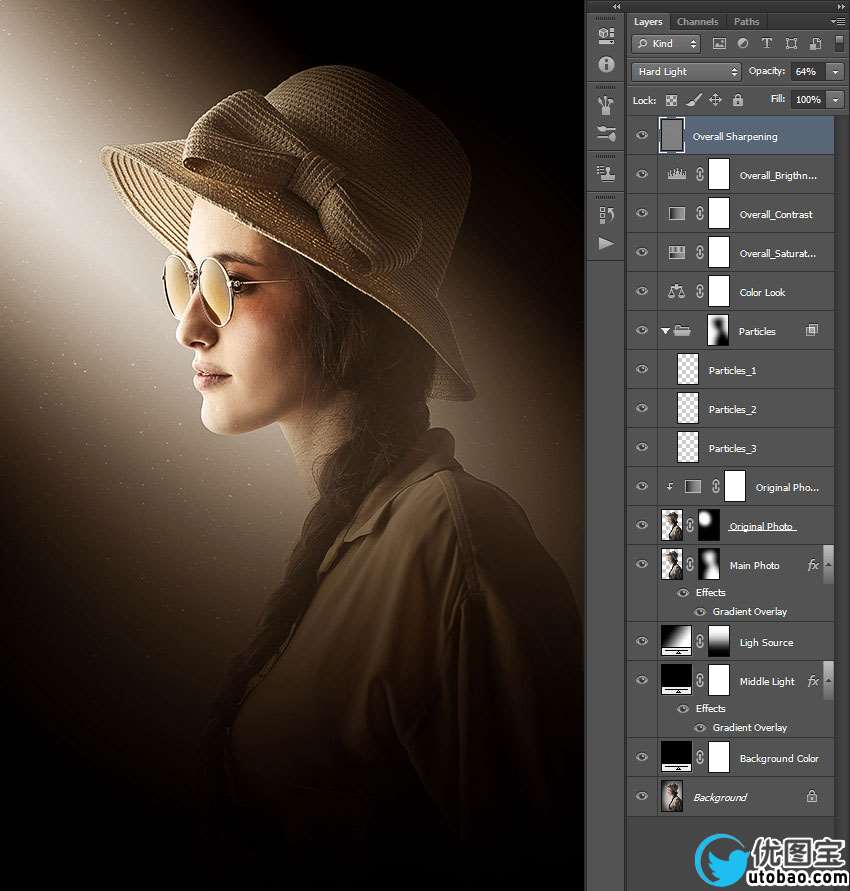Switch to the Paths tab
Image resolution: width=850 pixels, height=891 pixels.
click(x=746, y=21)
